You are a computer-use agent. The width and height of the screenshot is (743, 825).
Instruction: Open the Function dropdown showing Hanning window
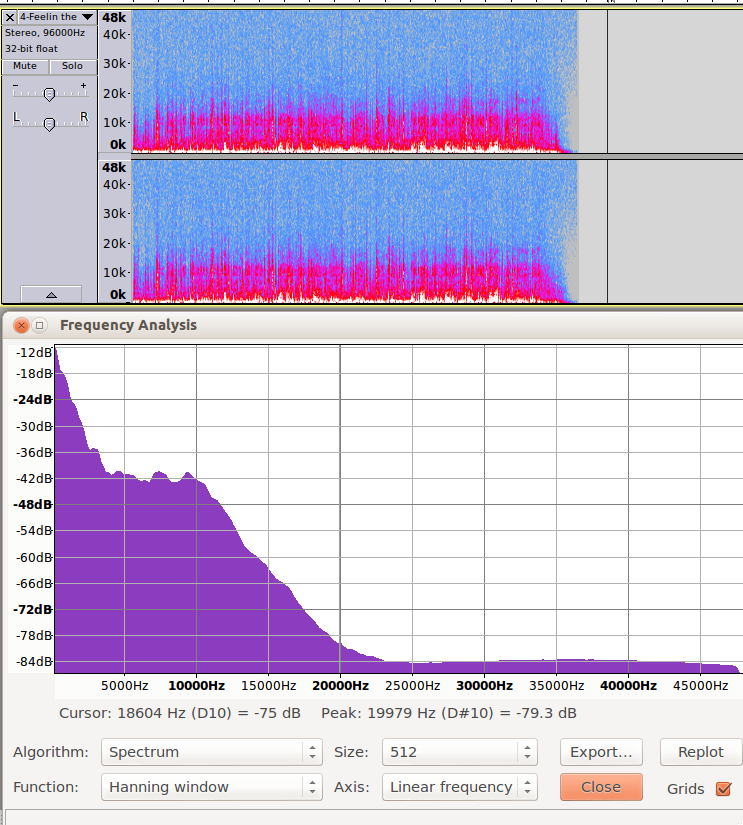click(211, 787)
